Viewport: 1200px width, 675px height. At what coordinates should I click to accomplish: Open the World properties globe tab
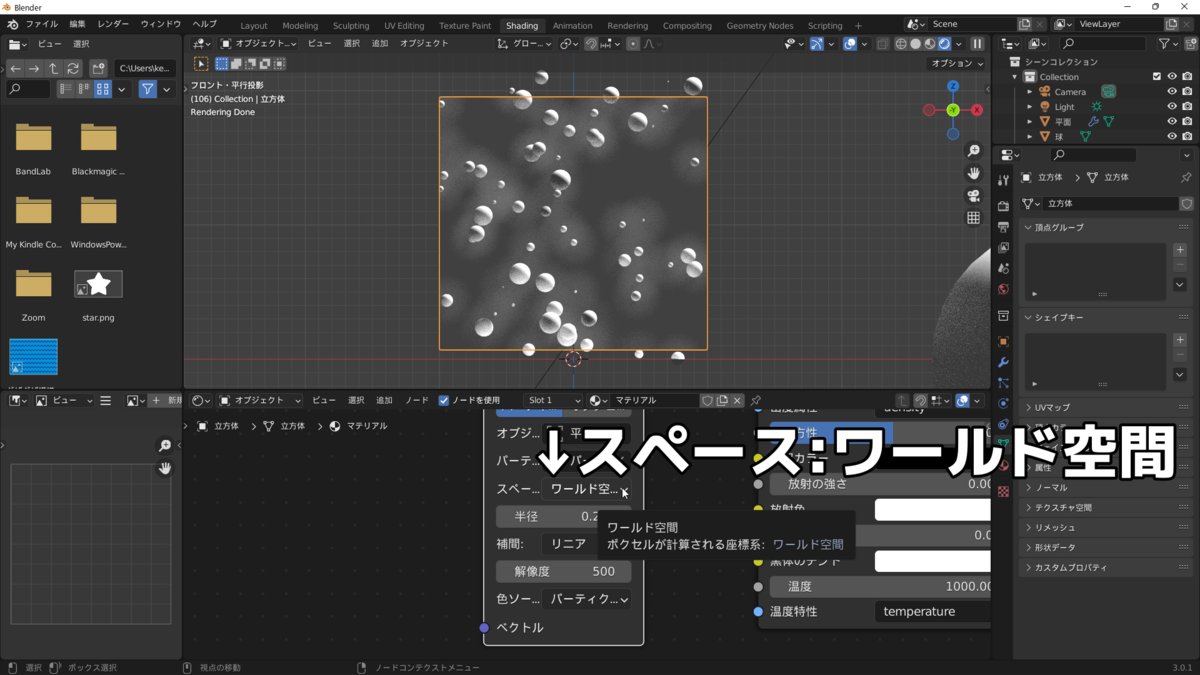(x=1003, y=289)
